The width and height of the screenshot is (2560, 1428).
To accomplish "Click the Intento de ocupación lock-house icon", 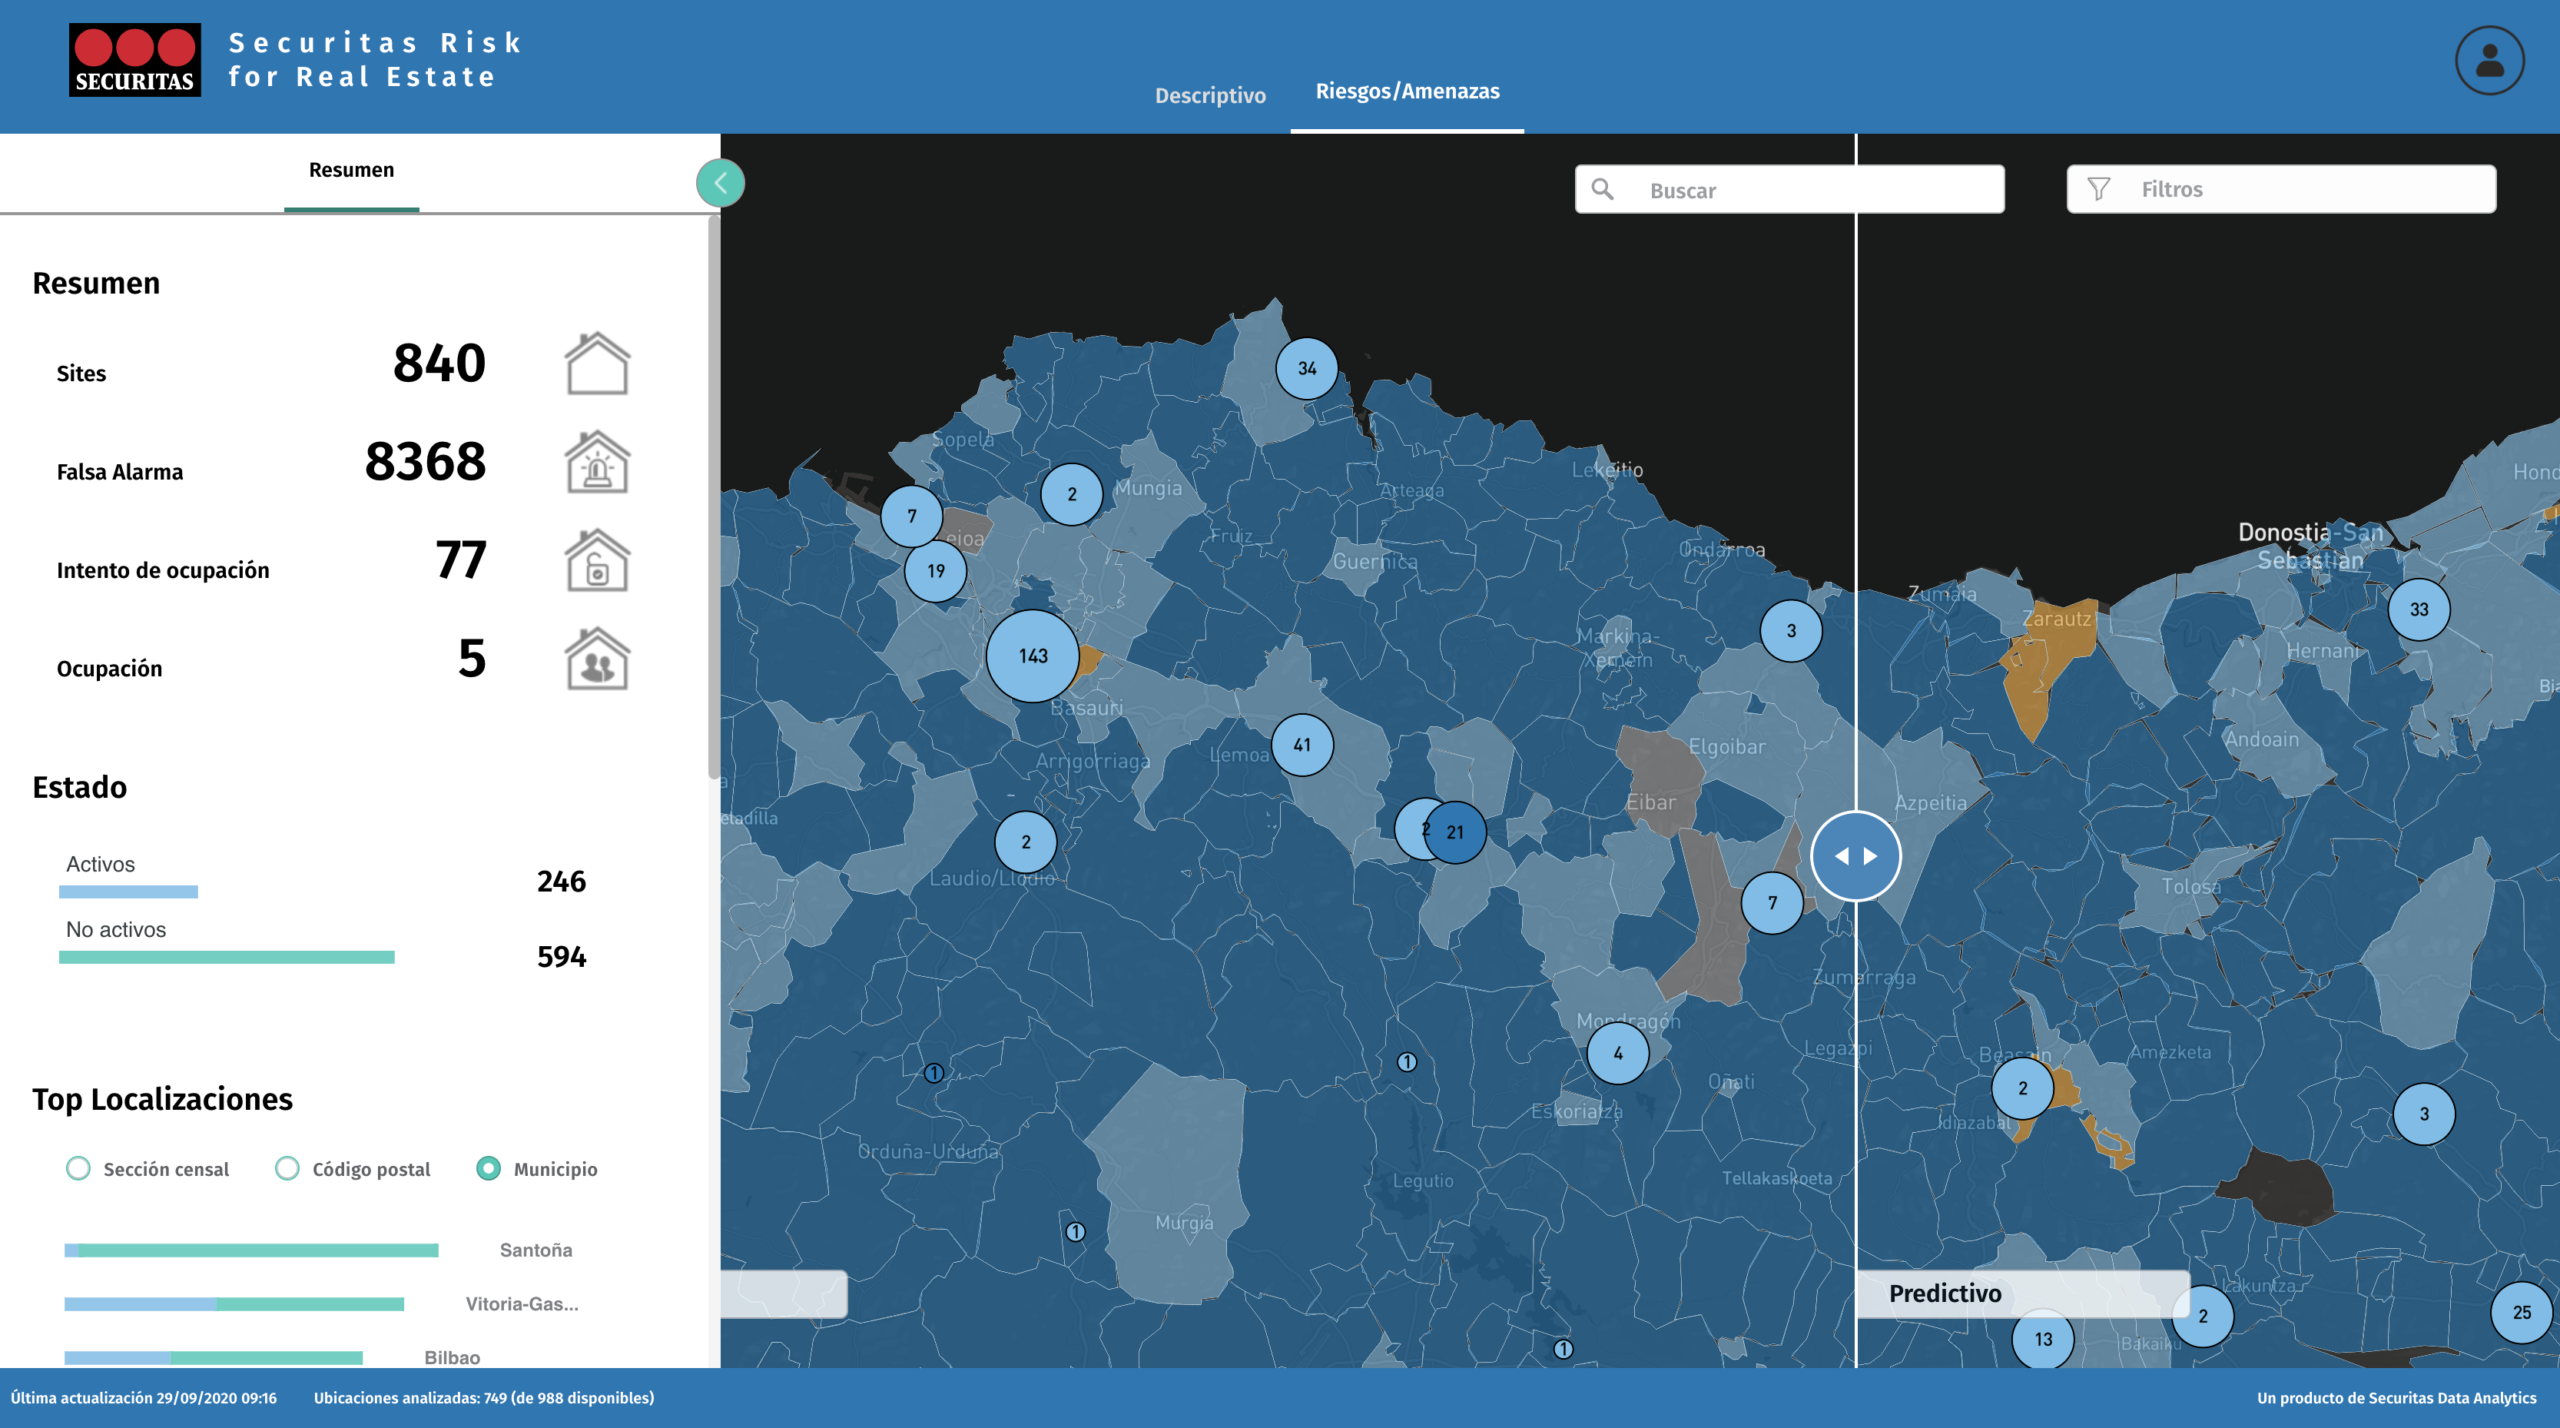I will (597, 560).
